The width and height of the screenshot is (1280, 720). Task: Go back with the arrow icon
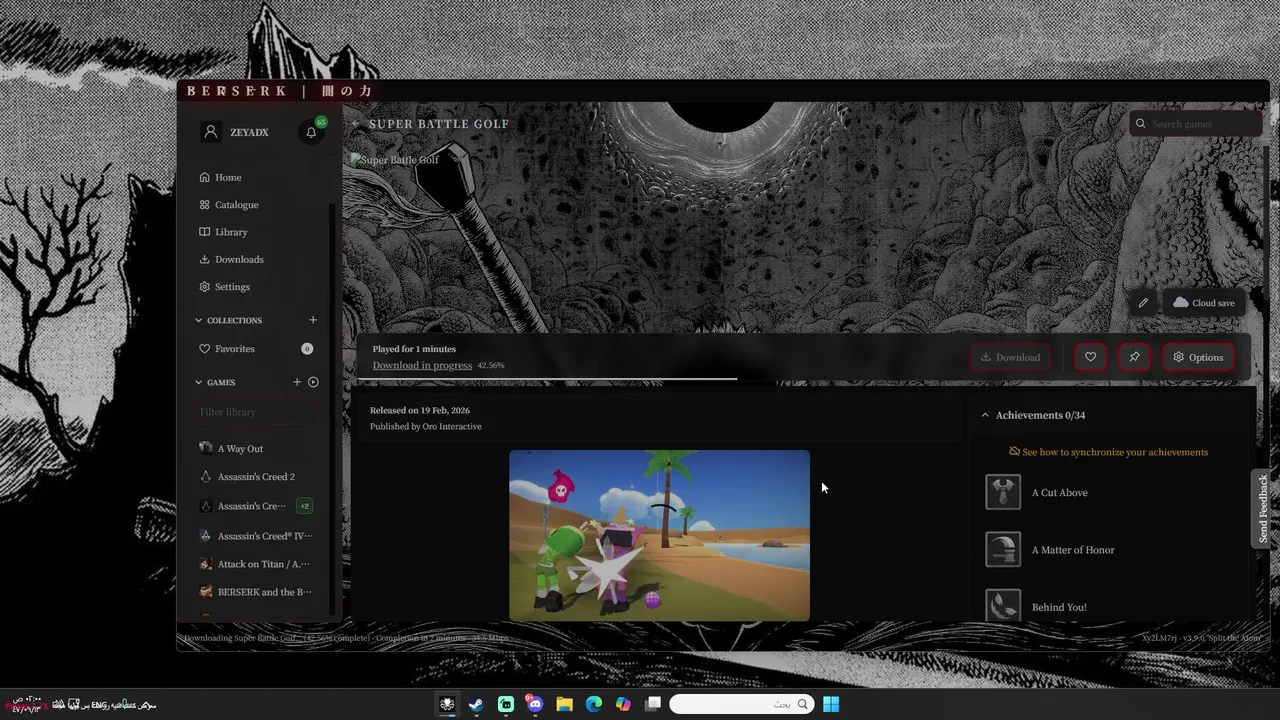click(355, 124)
